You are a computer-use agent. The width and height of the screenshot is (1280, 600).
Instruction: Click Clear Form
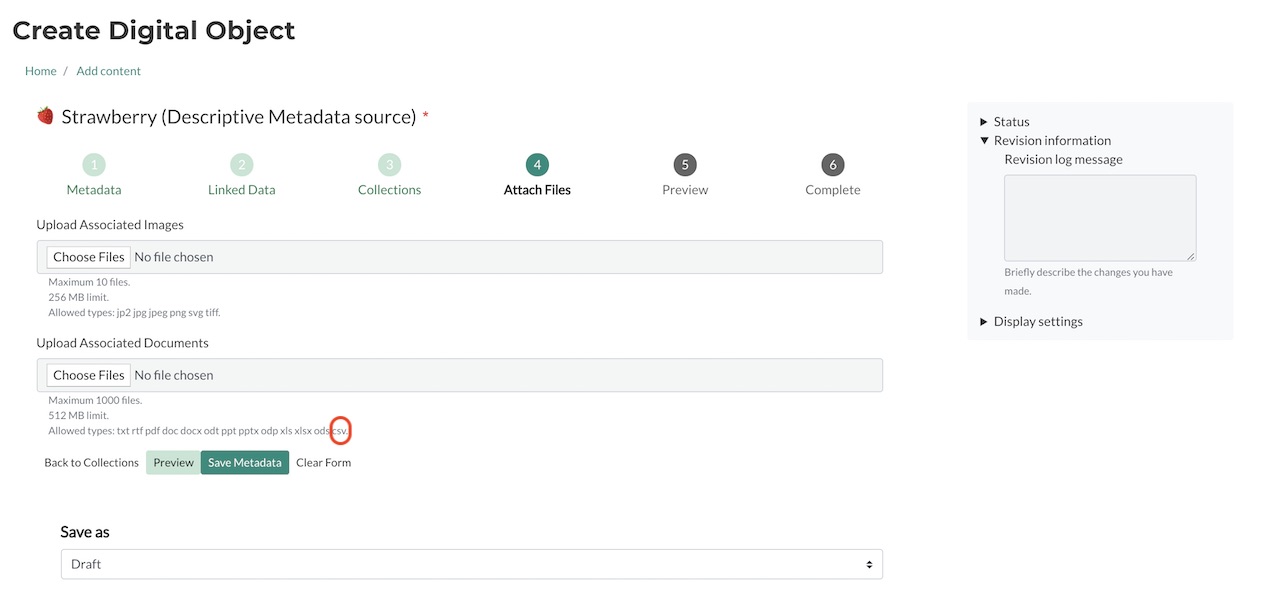(323, 463)
